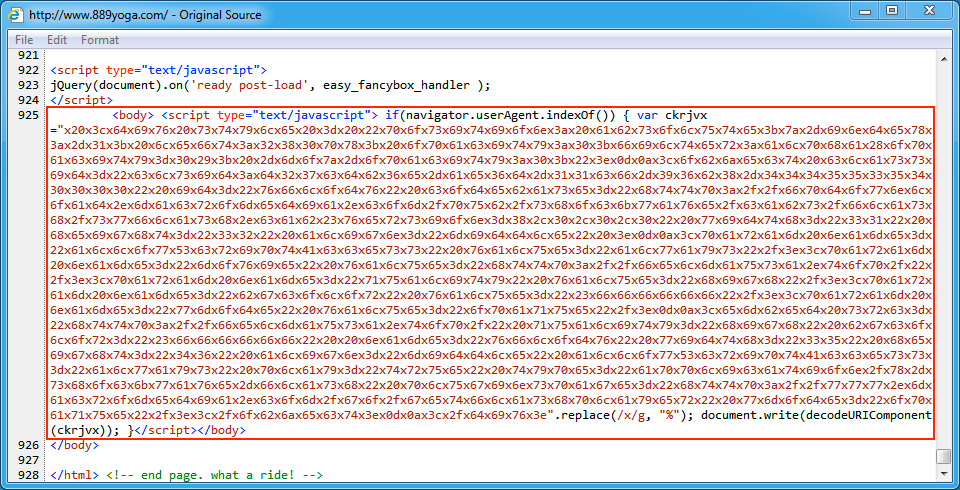
Task: Click the <script type="text/javascript"> tag on line 922
Action: coord(159,70)
